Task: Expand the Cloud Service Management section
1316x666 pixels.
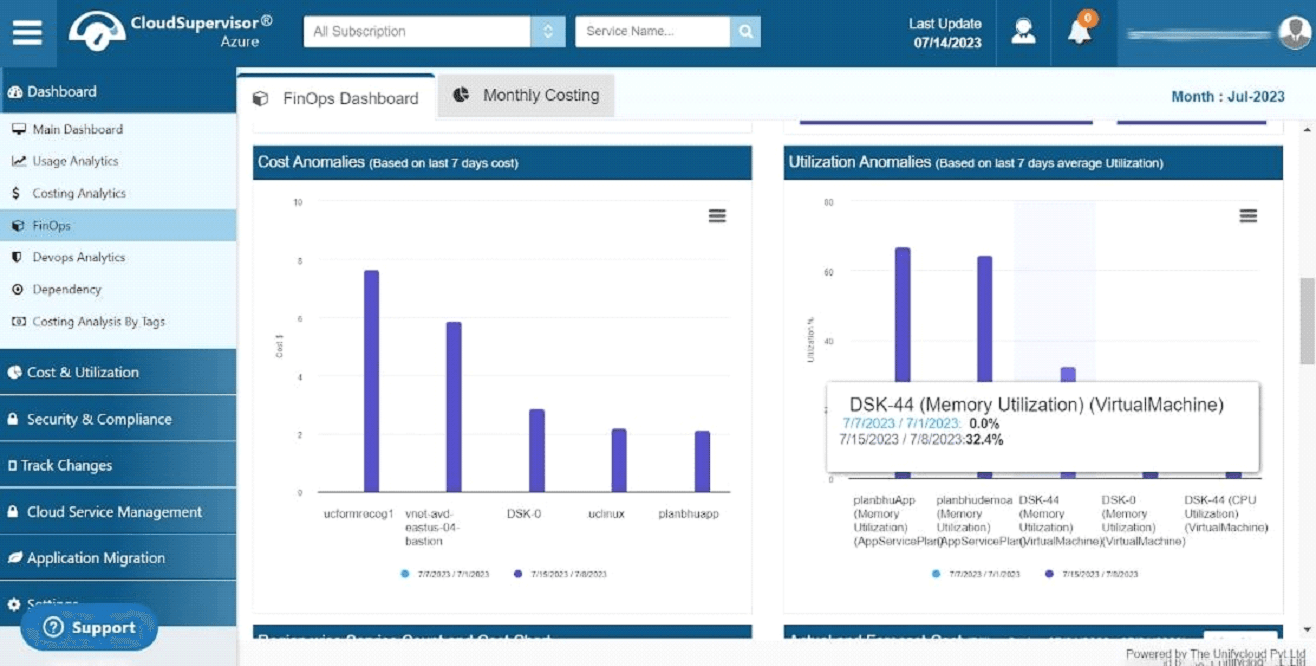Action: (118, 511)
